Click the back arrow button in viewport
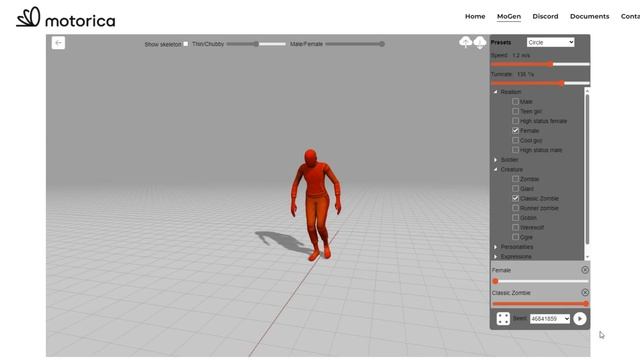The width and height of the screenshot is (640, 360). click(58, 42)
